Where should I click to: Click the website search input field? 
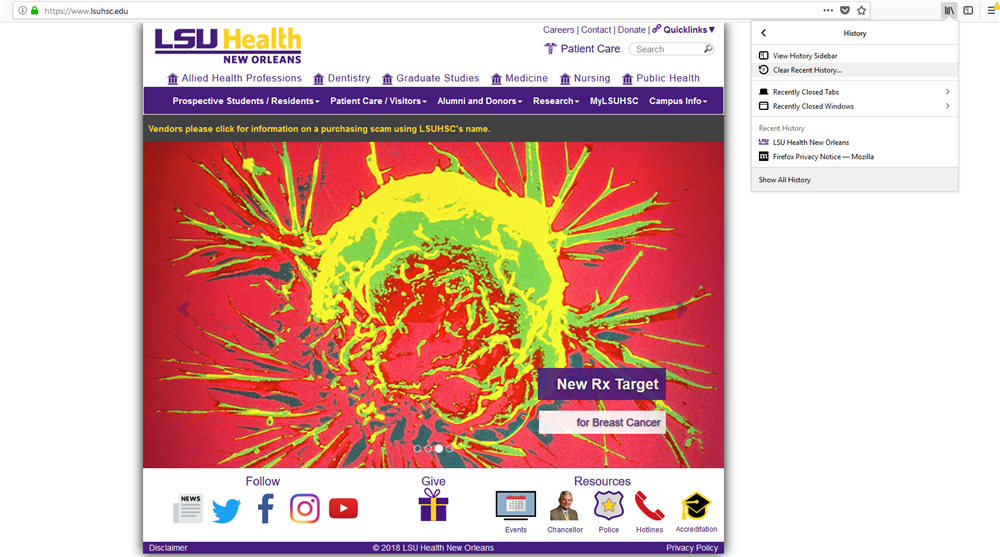coord(666,49)
